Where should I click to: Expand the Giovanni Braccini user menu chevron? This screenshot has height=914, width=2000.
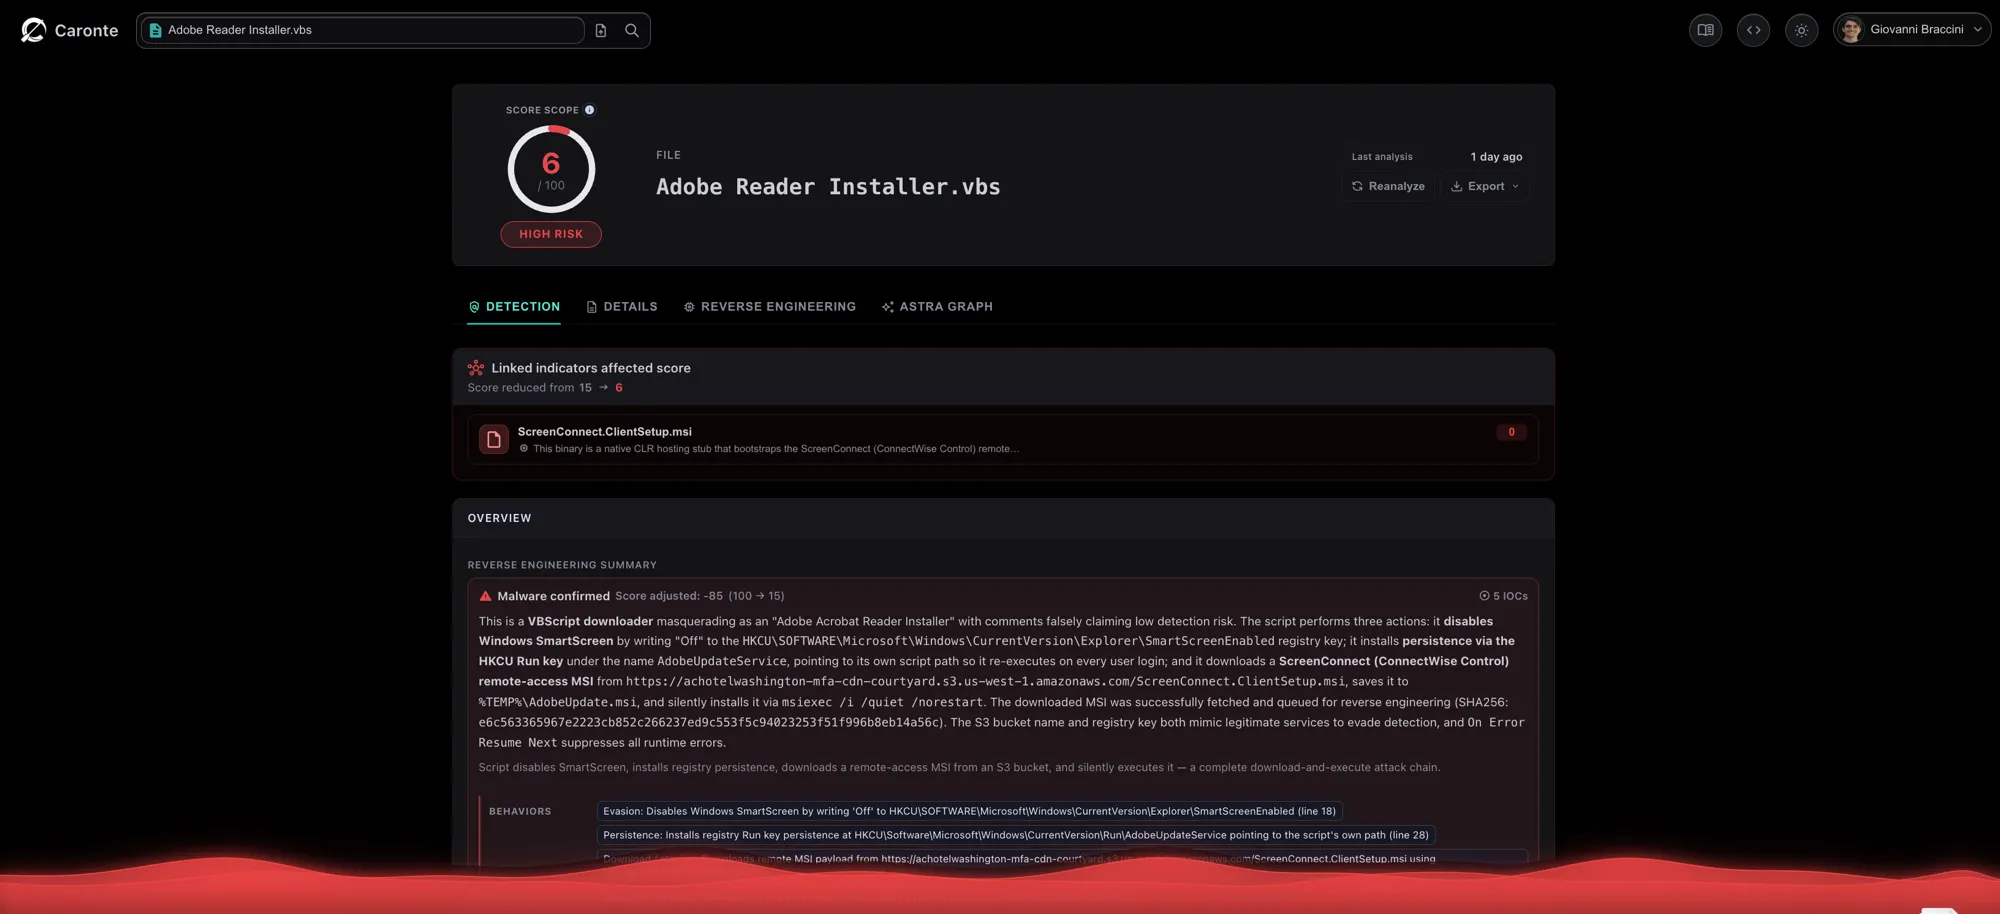[1977, 30]
